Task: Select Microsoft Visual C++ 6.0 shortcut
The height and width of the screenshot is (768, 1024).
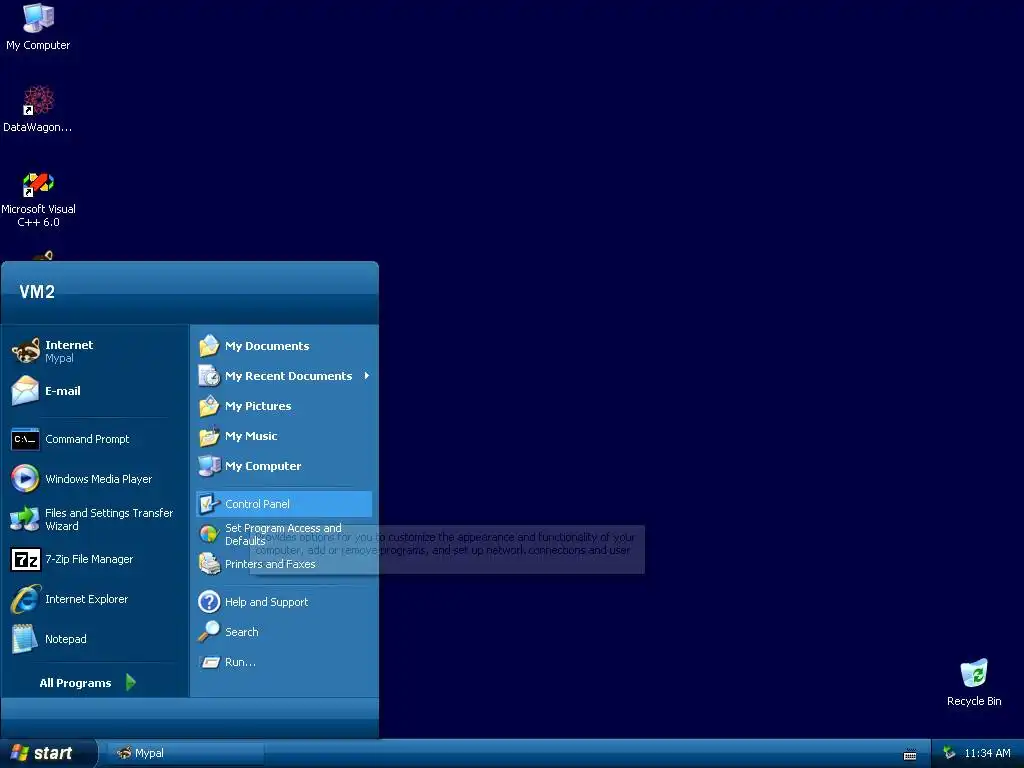Action: (x=38, y=199)
